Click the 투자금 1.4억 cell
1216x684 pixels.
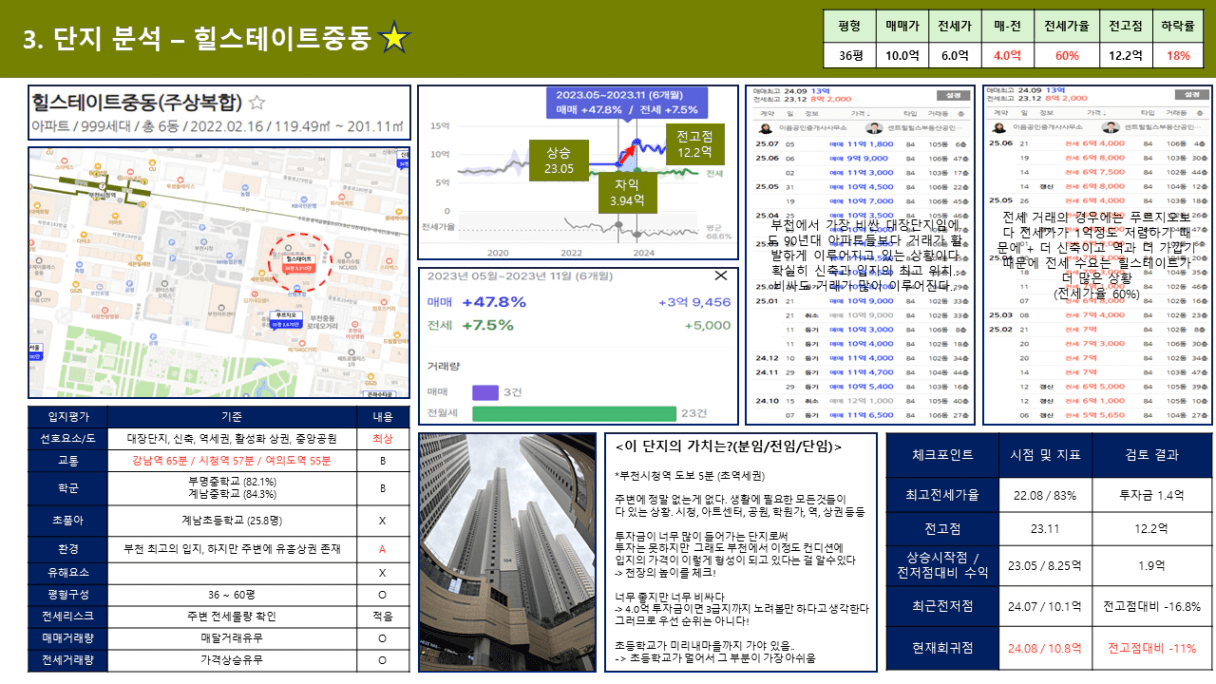1151,495
